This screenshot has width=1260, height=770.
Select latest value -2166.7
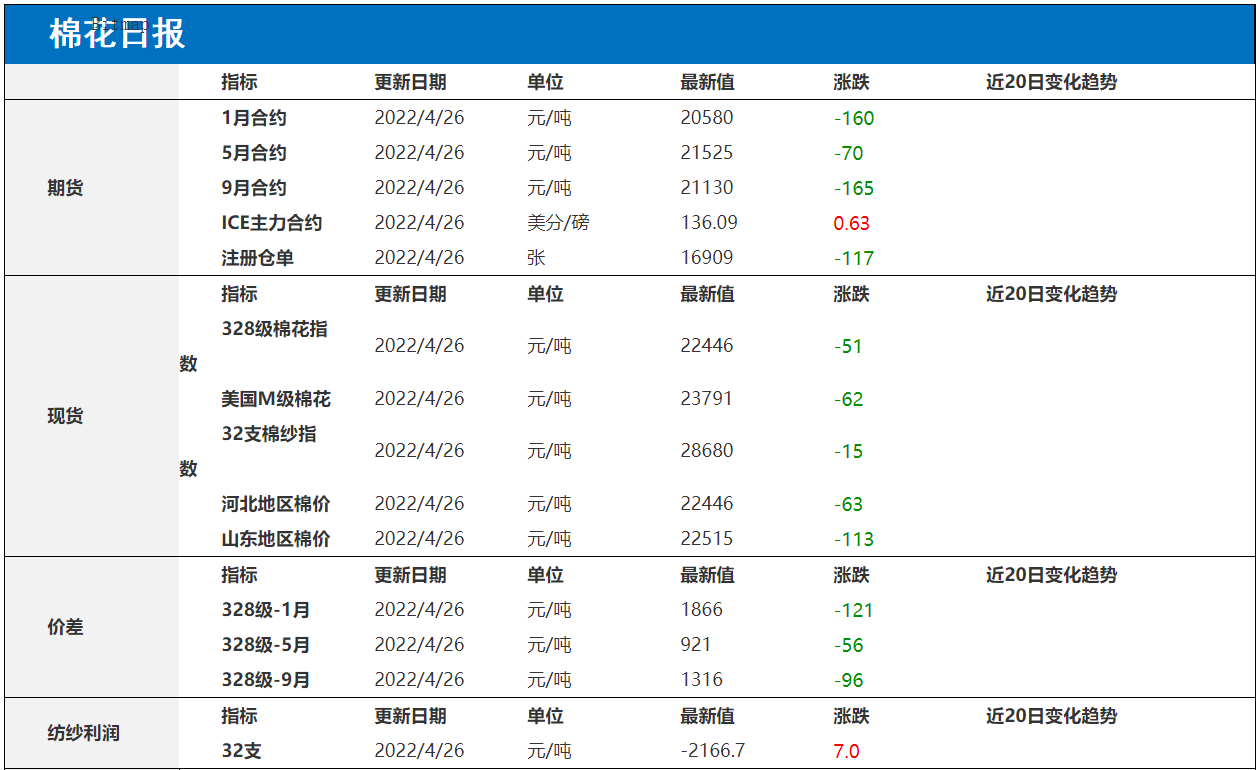click(713, 751)
